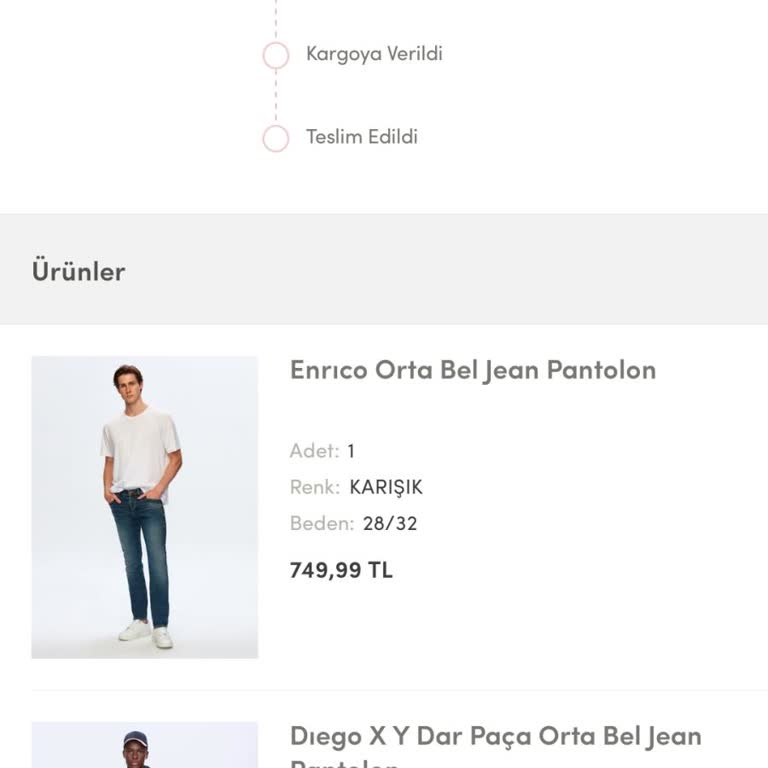The height and width of the screenshot is (768, 768).
Task: Click the Renk label
Action: pos(315,487)
